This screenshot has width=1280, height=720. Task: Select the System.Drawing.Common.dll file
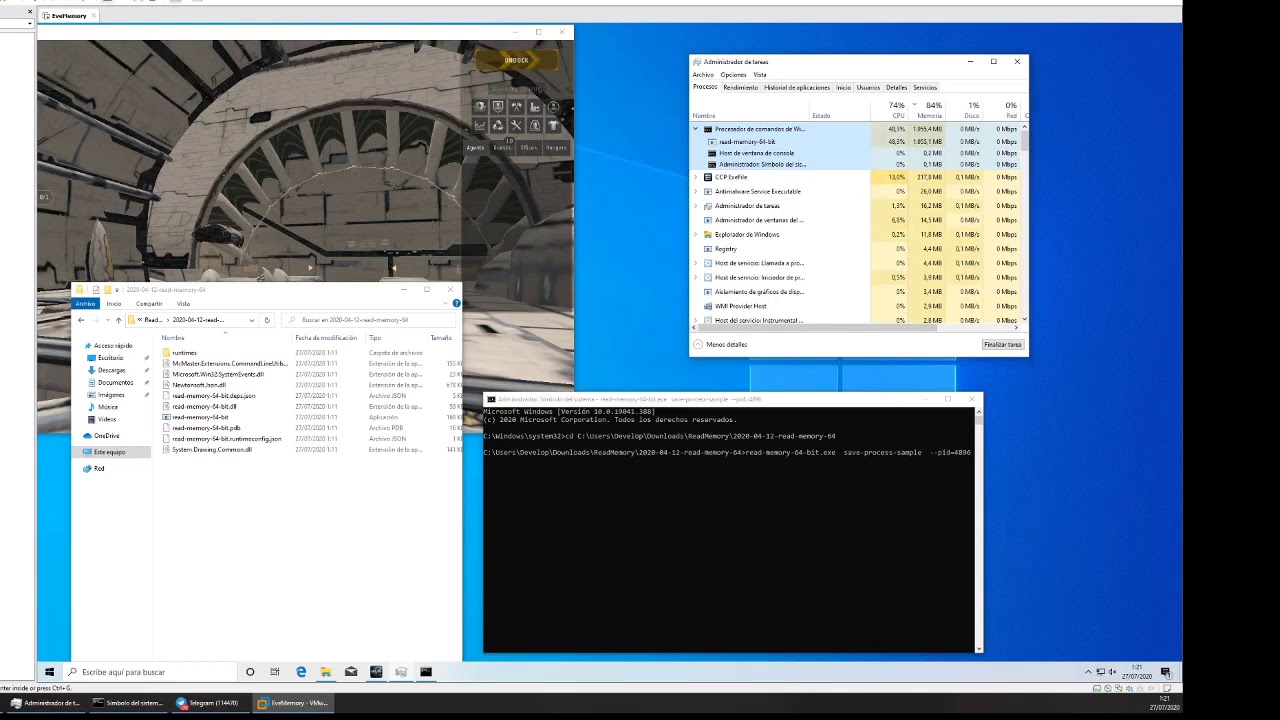click(x=212, y=450)
